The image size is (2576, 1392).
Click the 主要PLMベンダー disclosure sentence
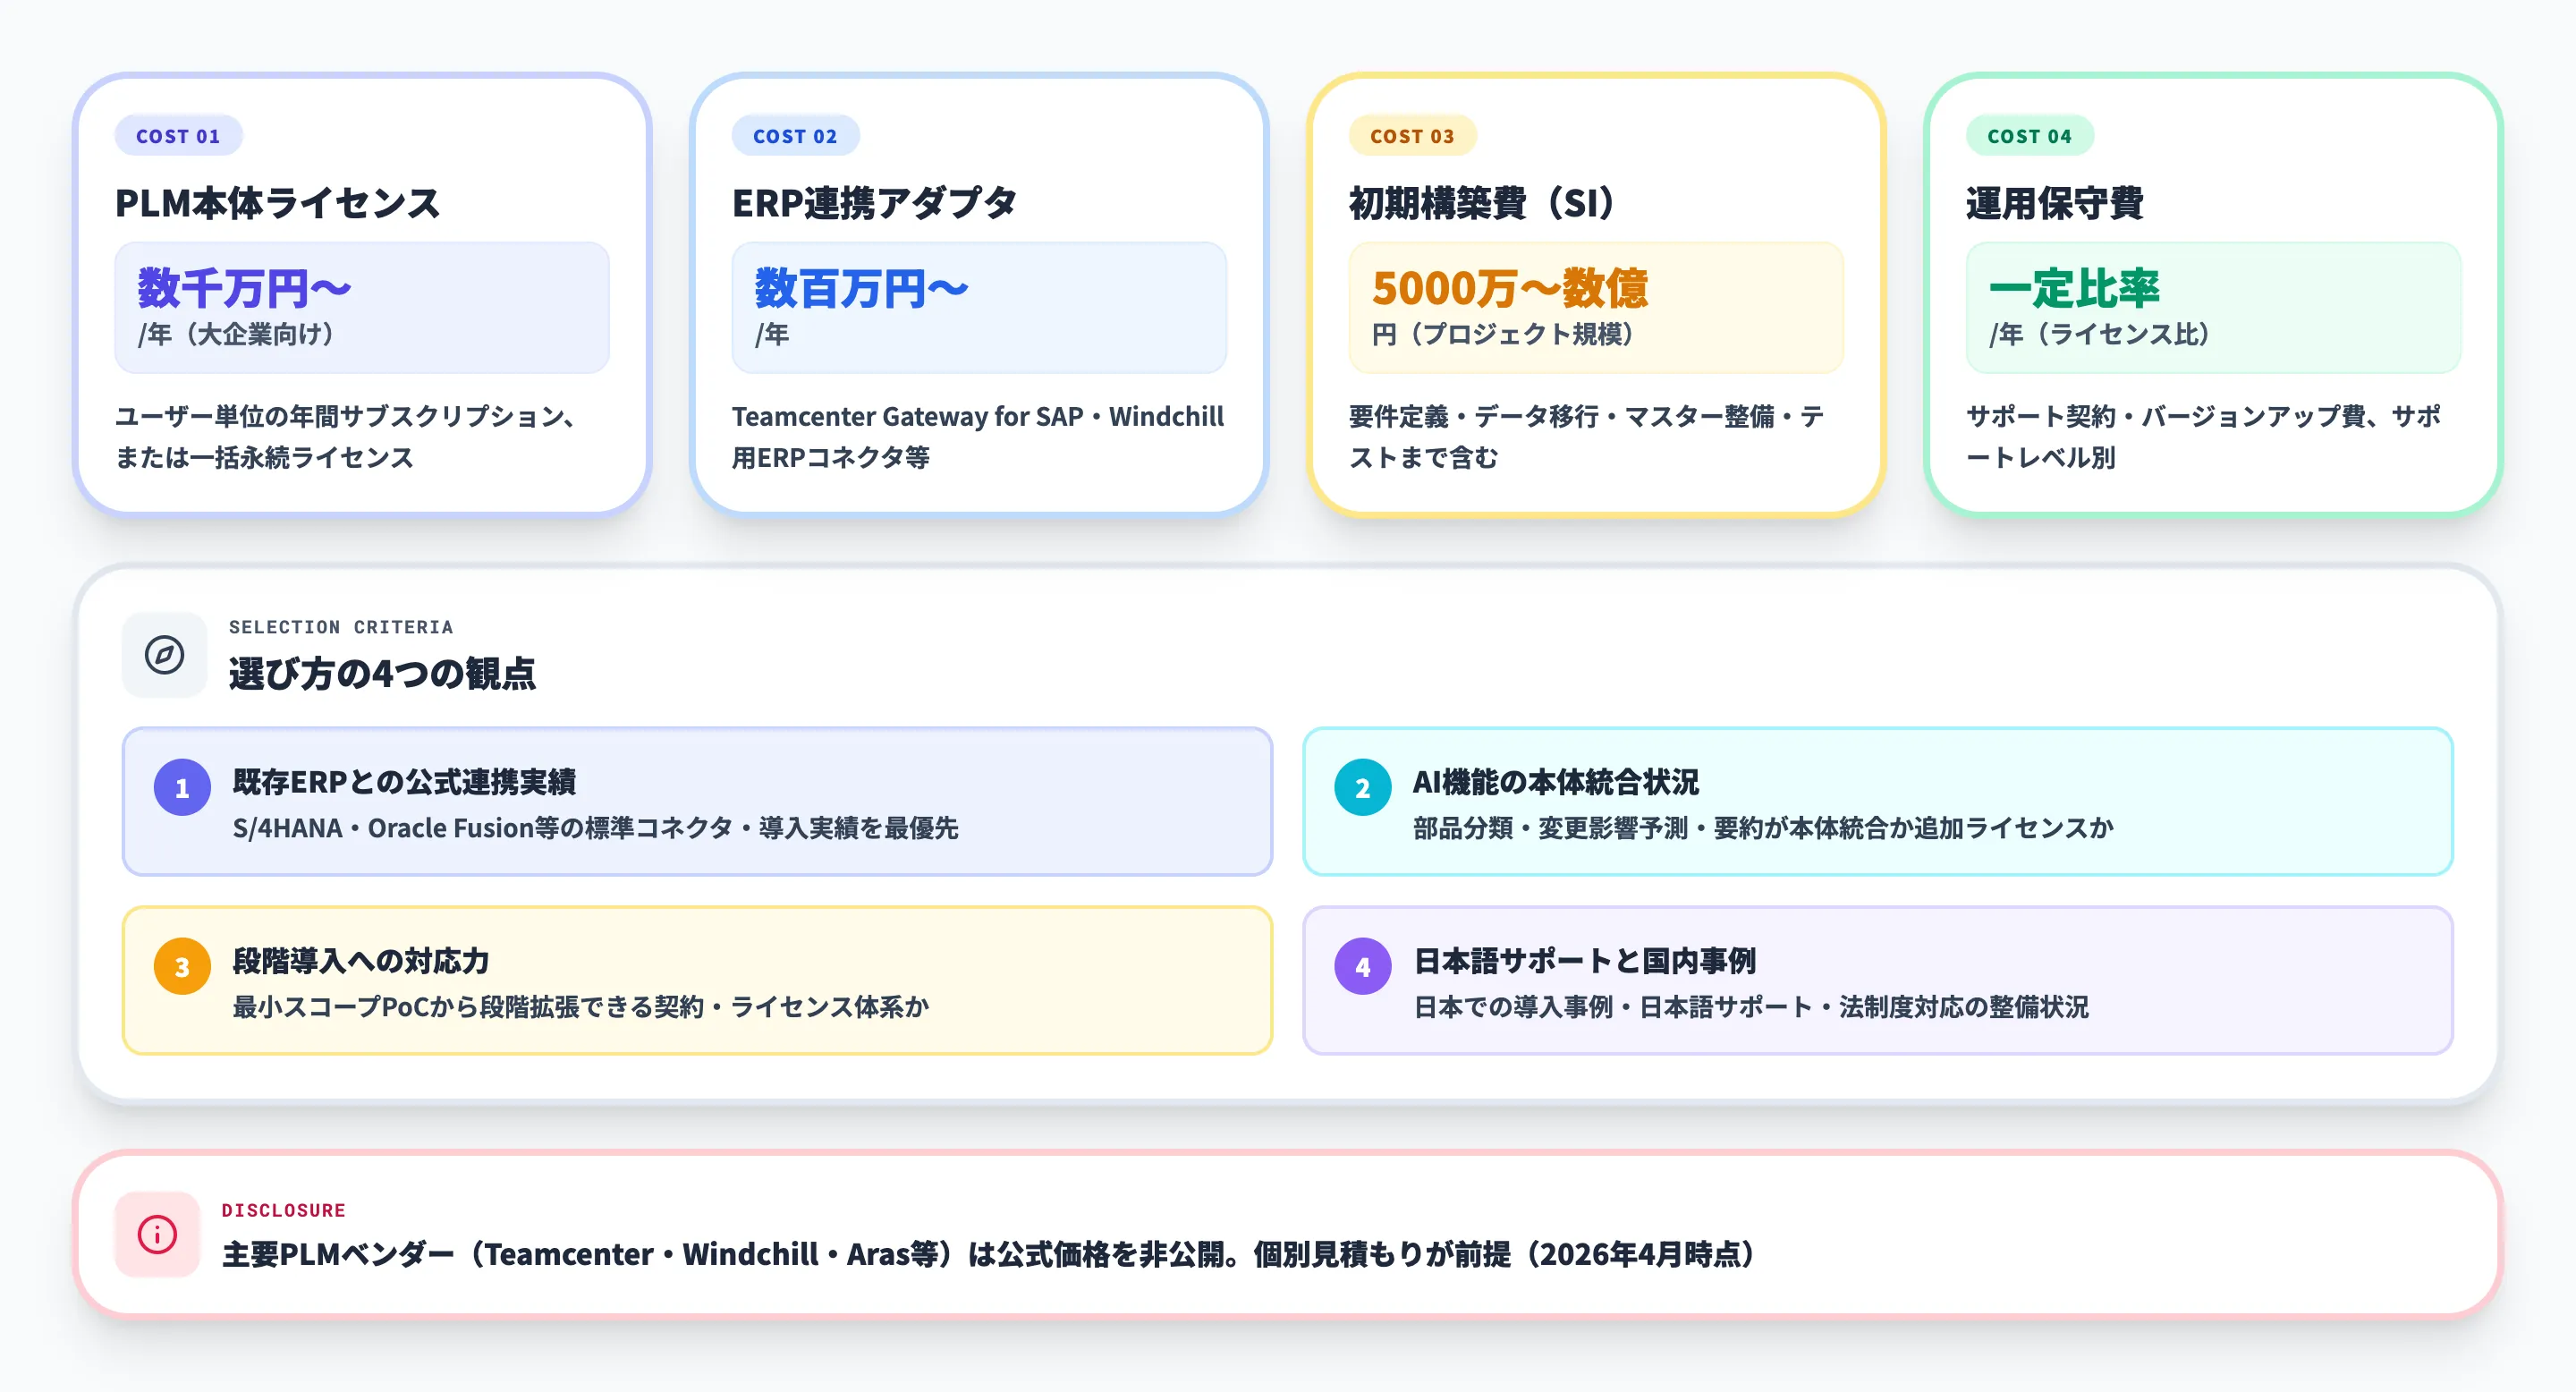point(988,1255)
